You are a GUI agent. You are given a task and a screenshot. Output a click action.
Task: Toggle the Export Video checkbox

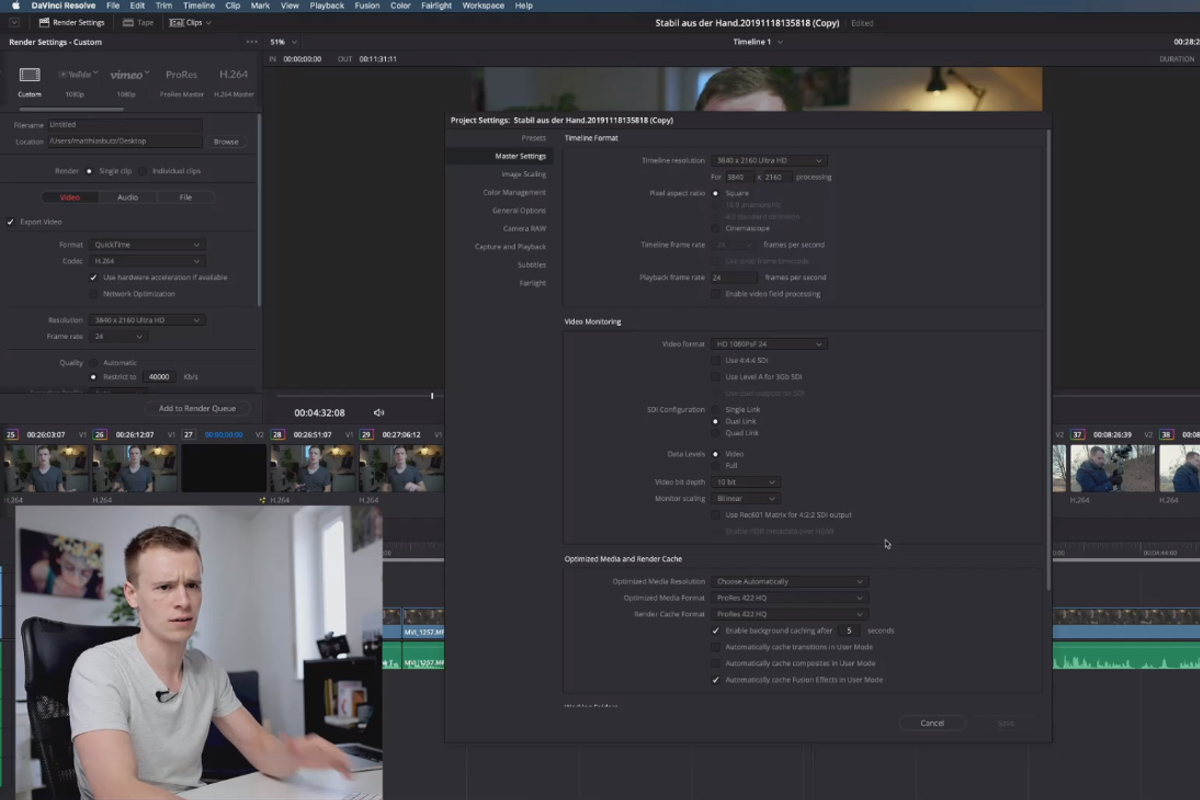(11, 221)
